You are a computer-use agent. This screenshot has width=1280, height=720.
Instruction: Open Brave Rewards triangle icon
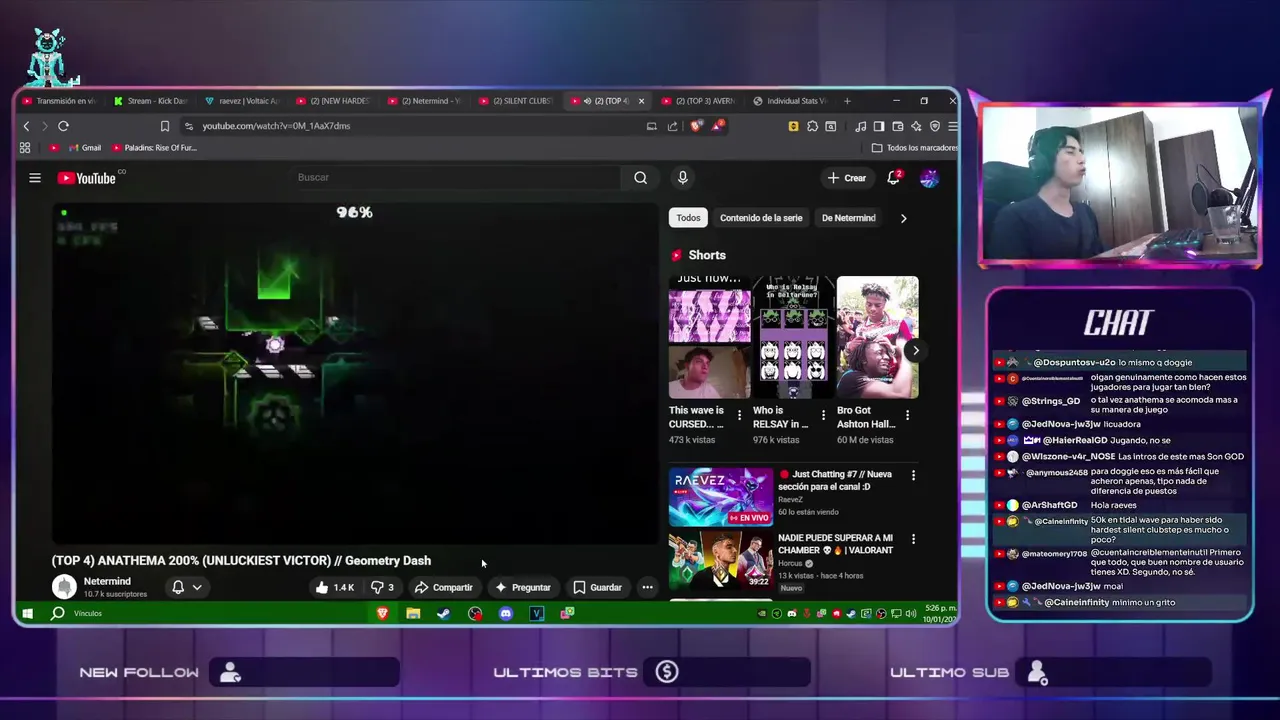pos(718,126)
